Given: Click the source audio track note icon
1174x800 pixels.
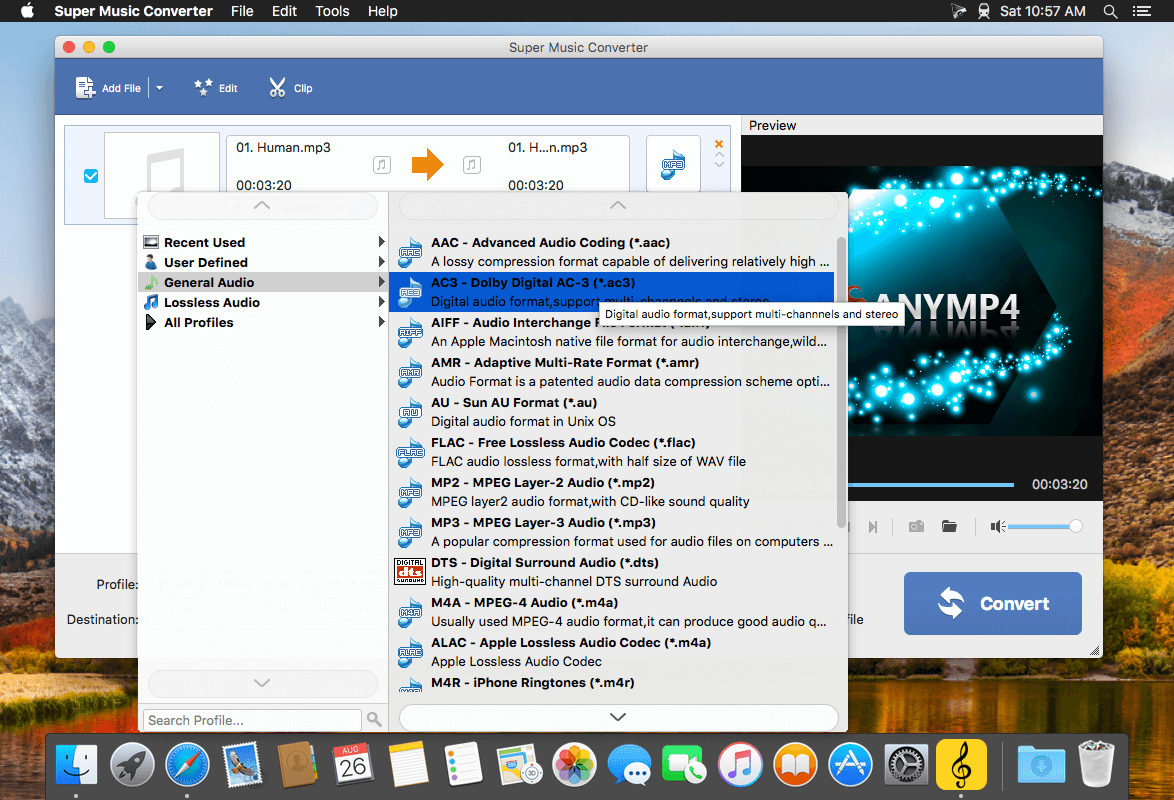Looking at the screenshot, I should 382,165.
